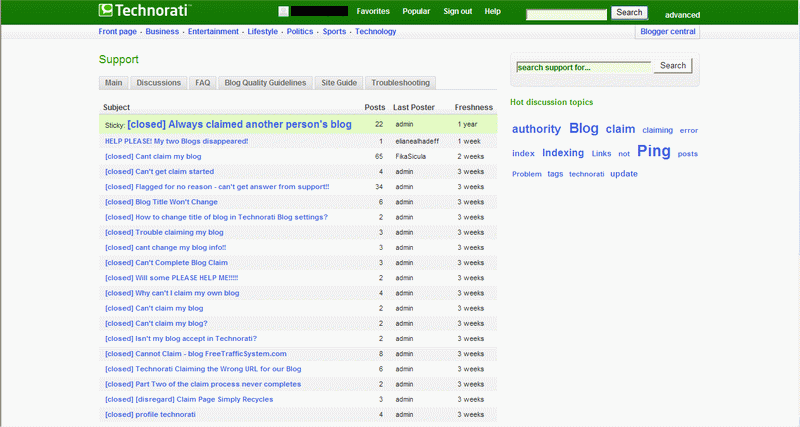Open thread Cant claim my blog
The image size is (800, 427).
153,157
